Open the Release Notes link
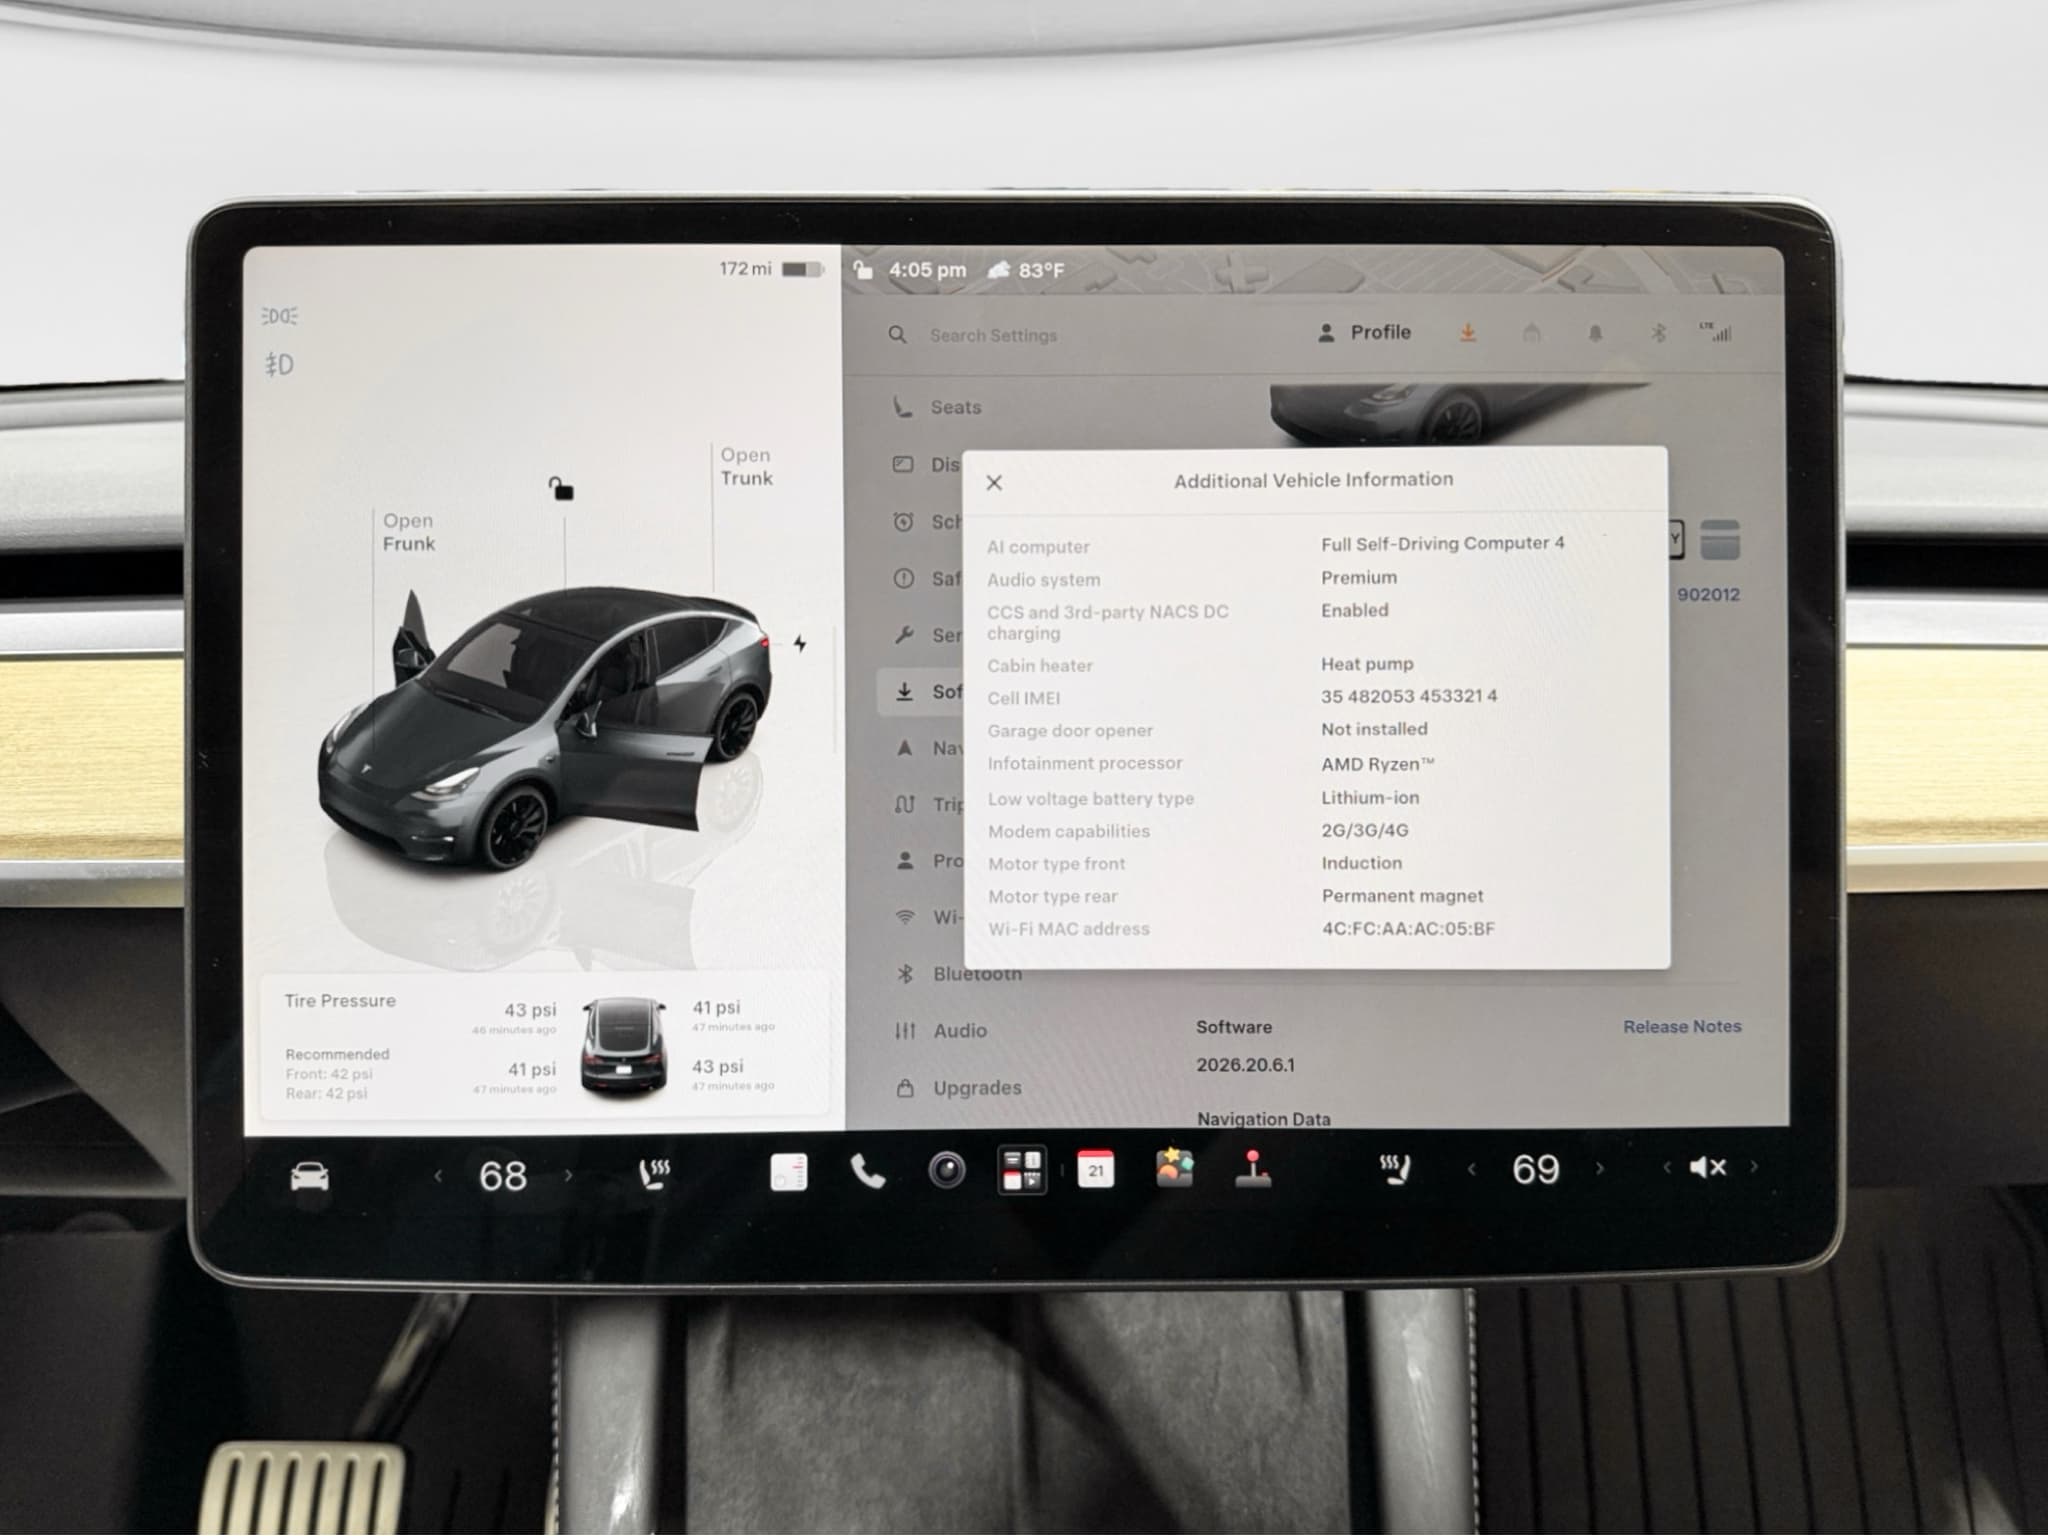 pyautogui.click(x=1682, y=1027)
